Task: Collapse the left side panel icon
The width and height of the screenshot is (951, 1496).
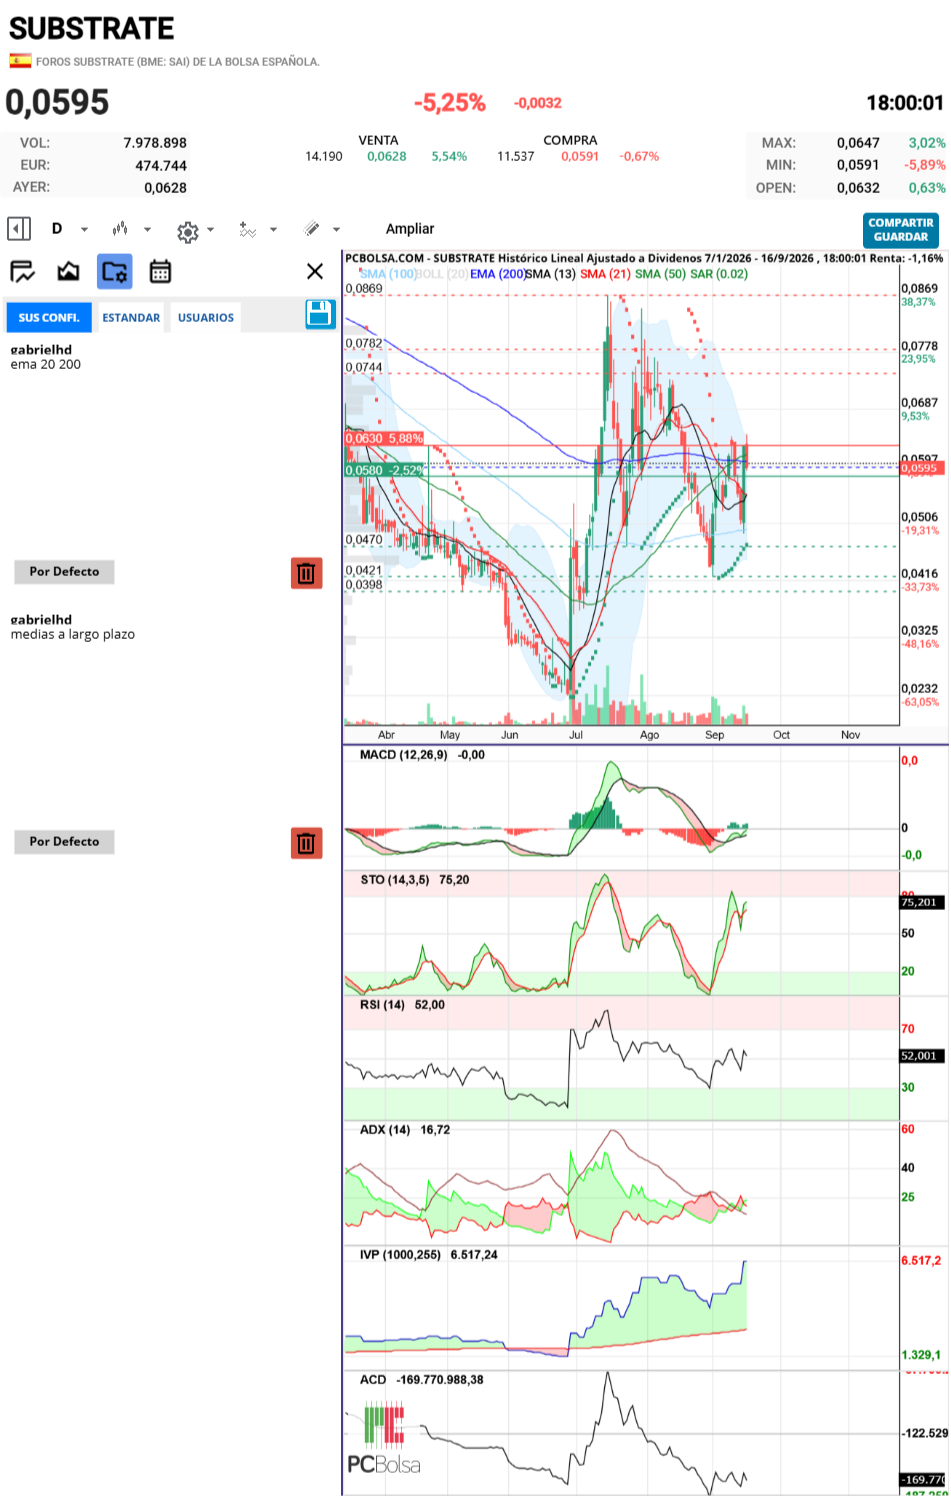Action: pos(19,229)
